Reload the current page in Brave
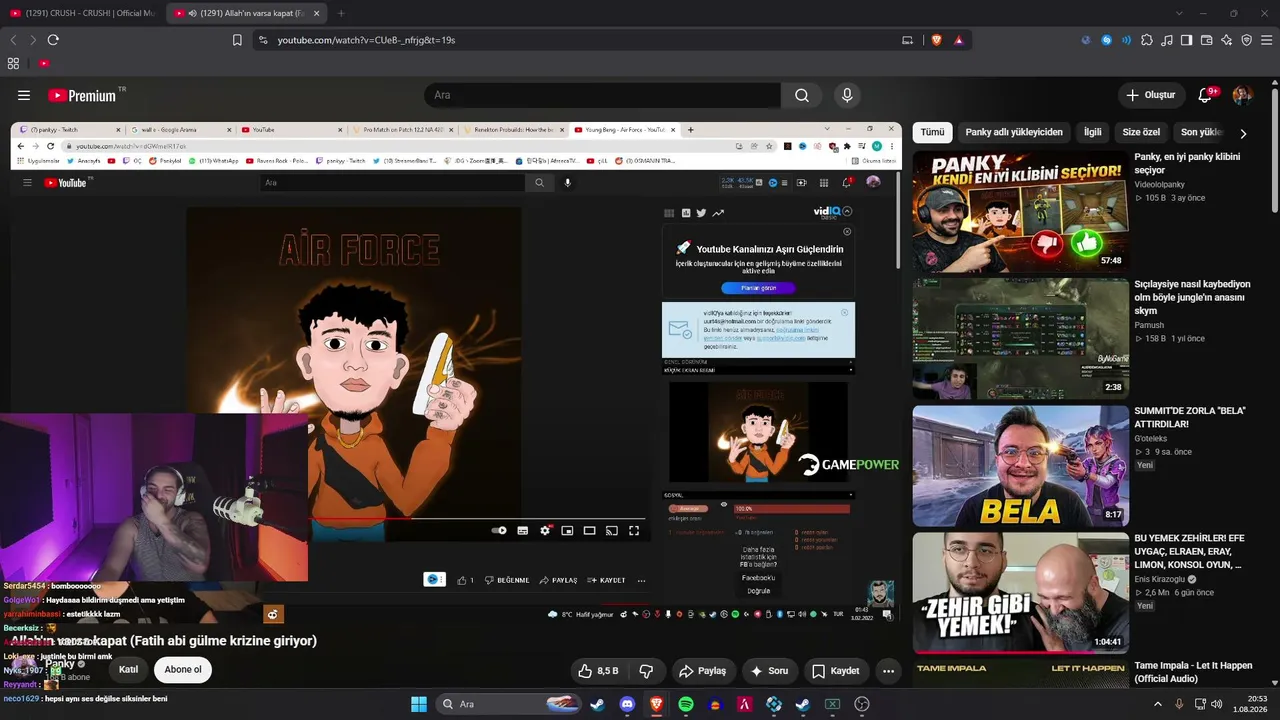The width and height of the screenshot is (1280, 720). click(53, 40)
